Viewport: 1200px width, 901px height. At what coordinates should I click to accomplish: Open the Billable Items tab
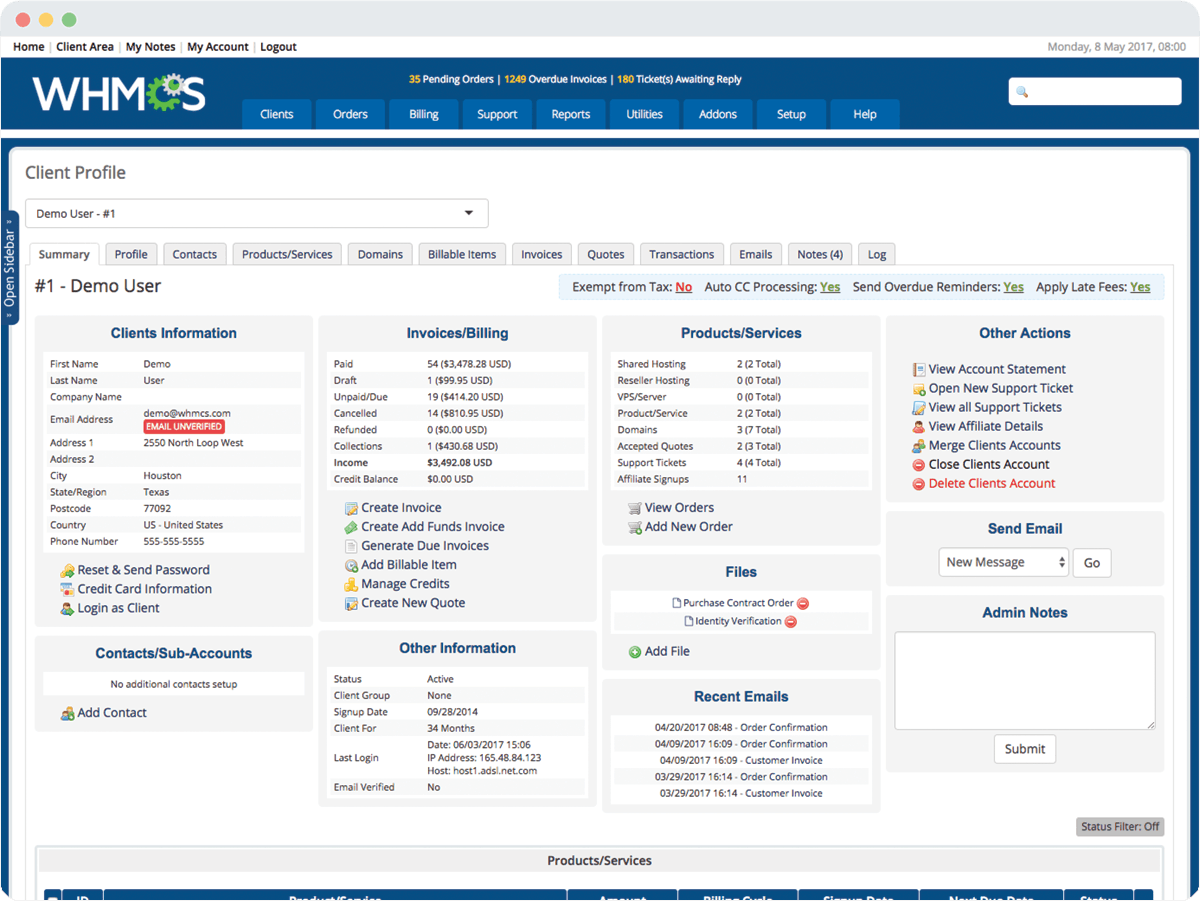pos(462,255)
